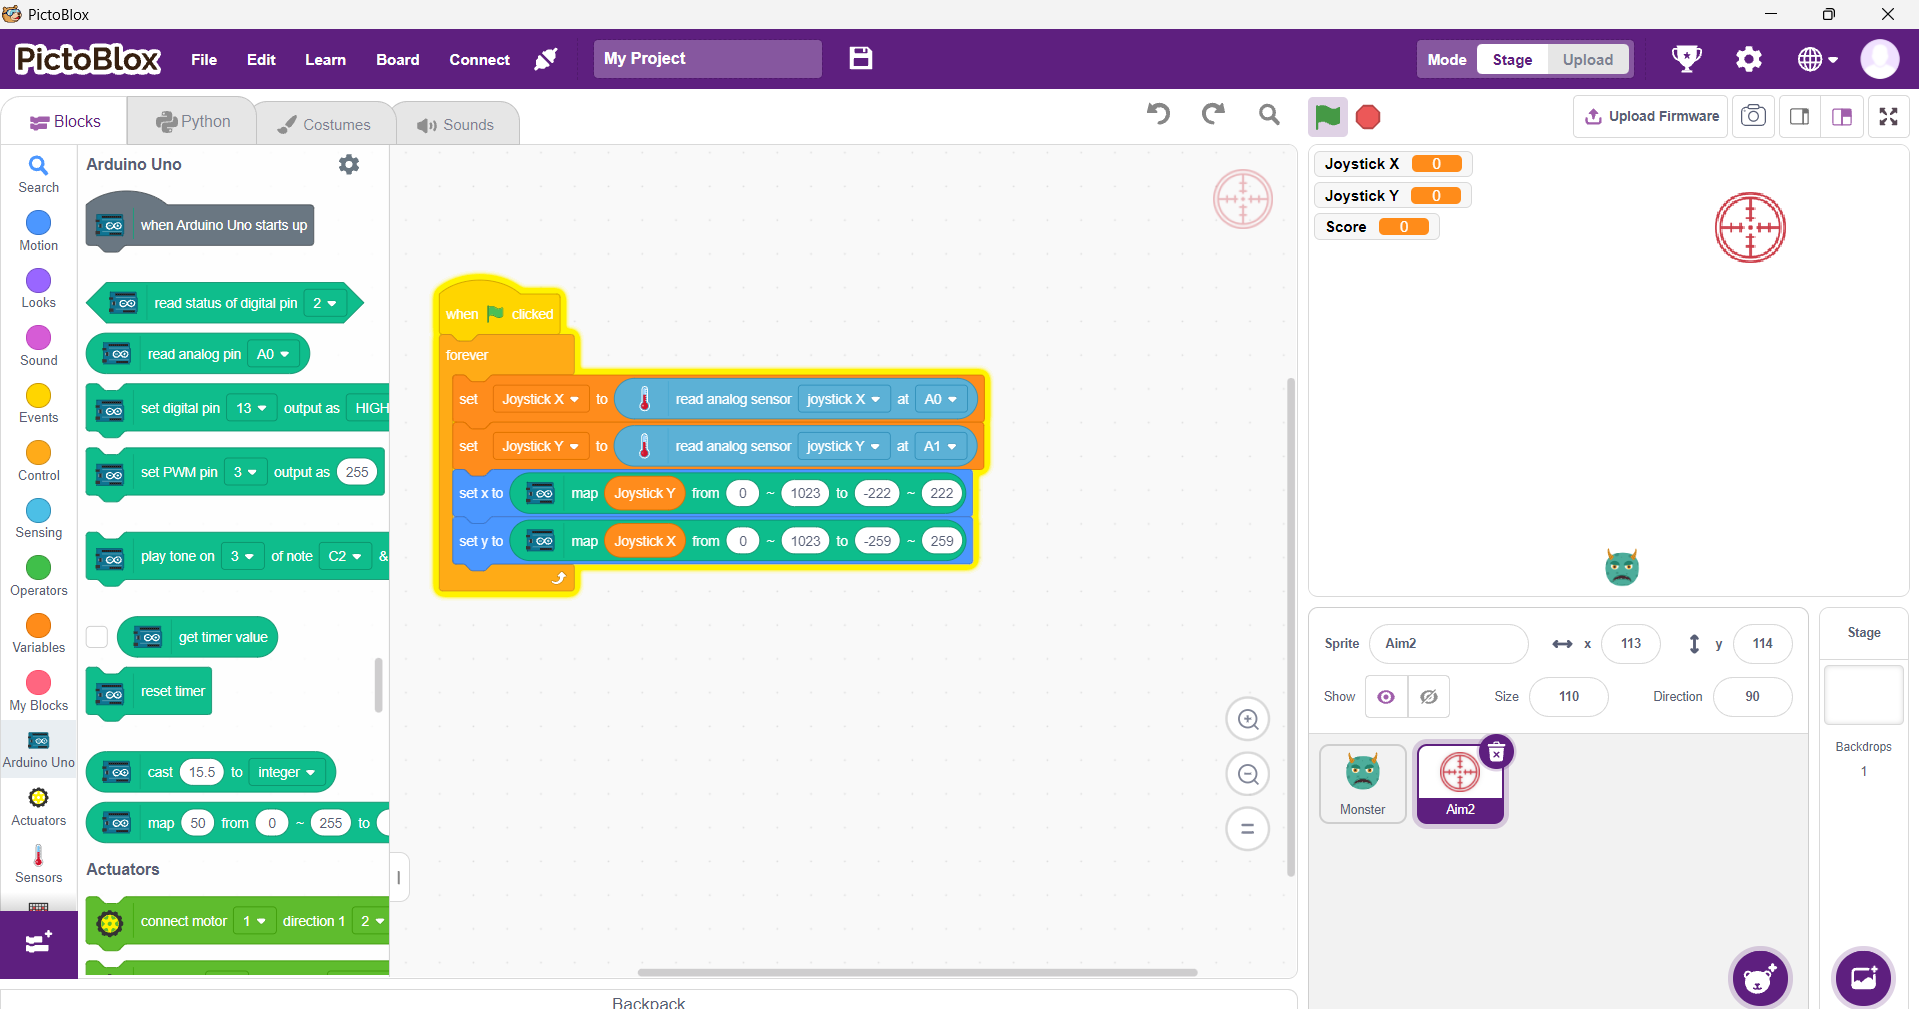Select the Monster sprite thumbnail
The width and height of the screenshot is (1919, 1009).
[x=1362, y=784]
